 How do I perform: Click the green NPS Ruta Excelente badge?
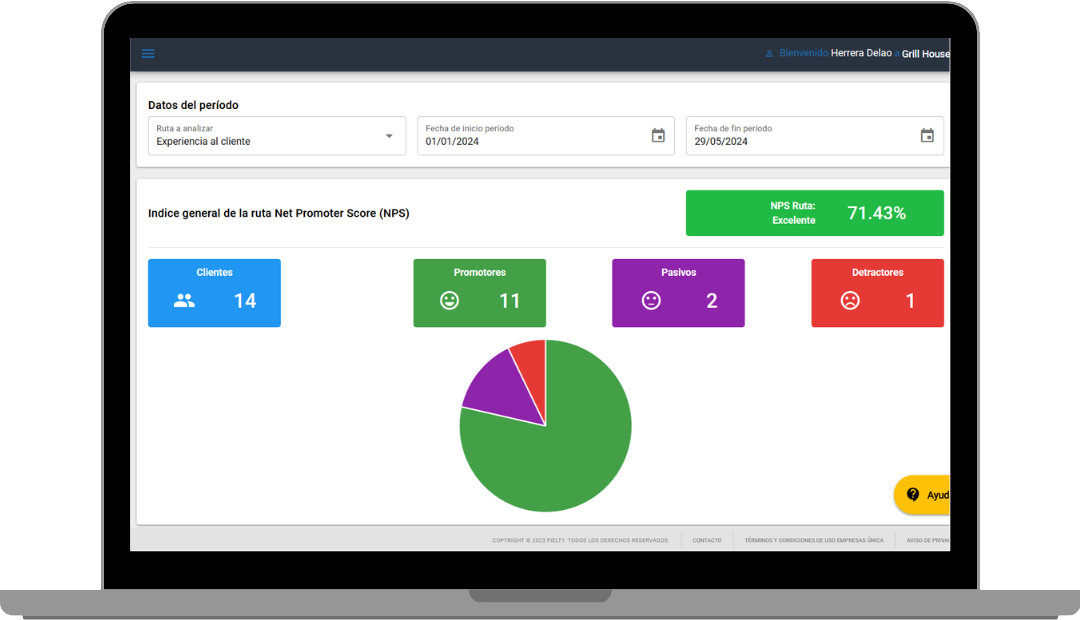(x=814, y=213)
